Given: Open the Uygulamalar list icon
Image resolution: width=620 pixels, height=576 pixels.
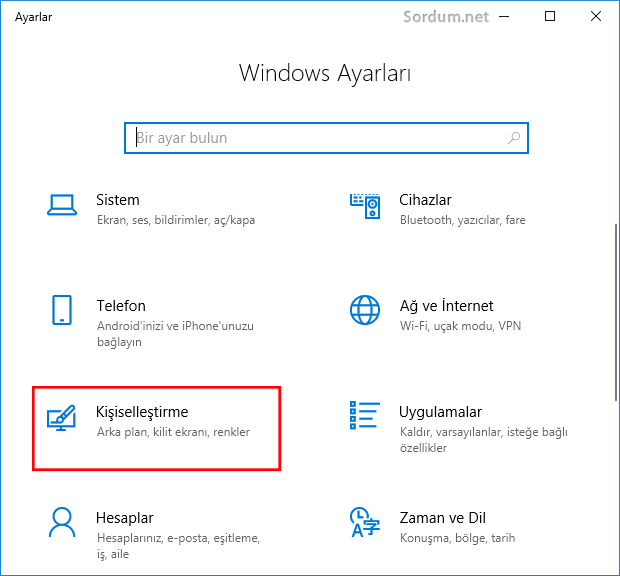Looking at the screenshot, I should click(365, 415).
